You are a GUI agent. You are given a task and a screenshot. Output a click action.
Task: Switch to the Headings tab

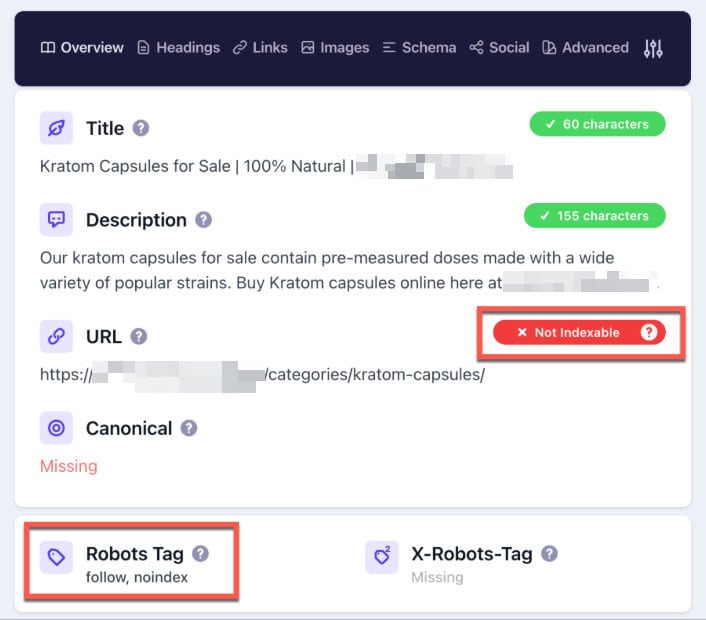pos(178,47)
